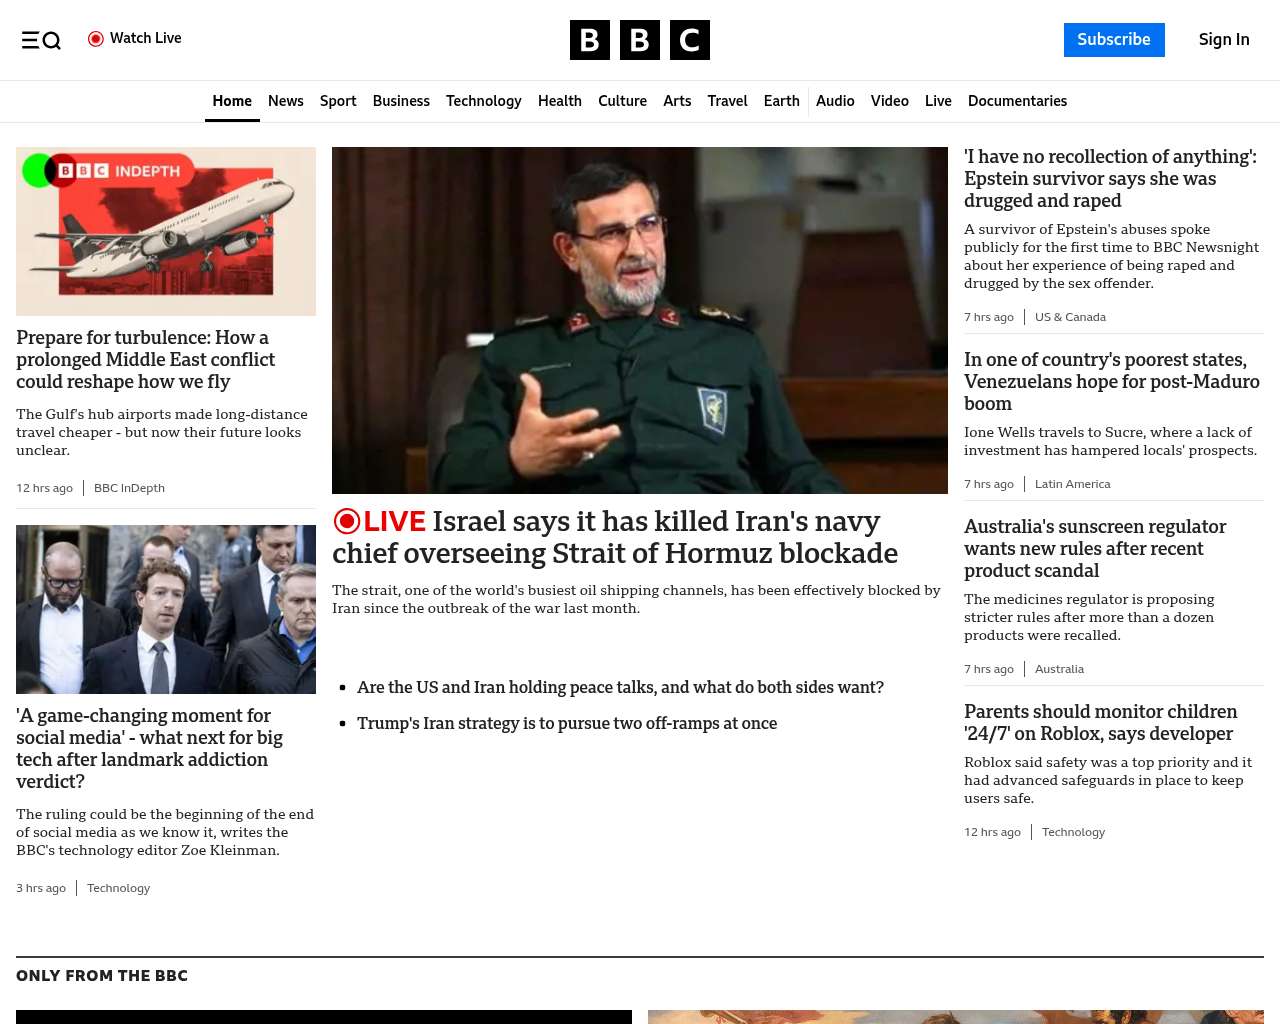The image size is (1280, 1024).
Task: Switch to the Technology section
Action: tap(483, 101)
